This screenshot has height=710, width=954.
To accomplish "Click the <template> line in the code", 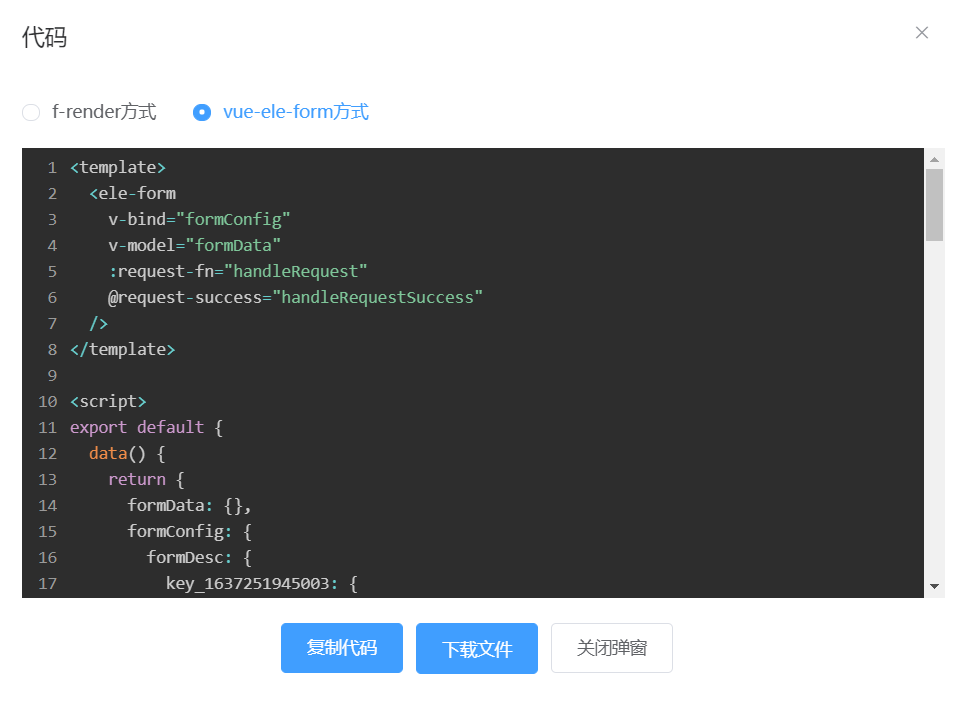I will [118, 167].
